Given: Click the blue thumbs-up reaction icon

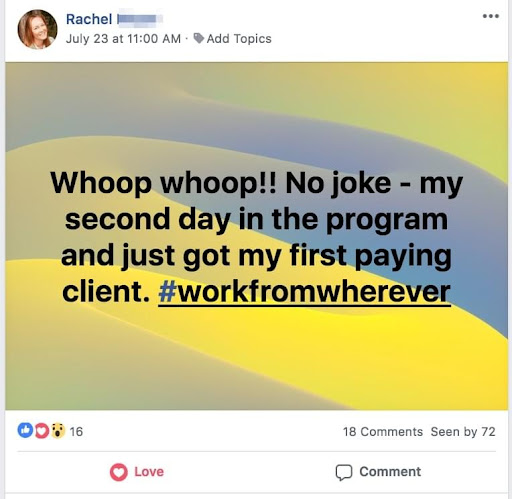Looking at the screenshot, I should coord(25,430).
